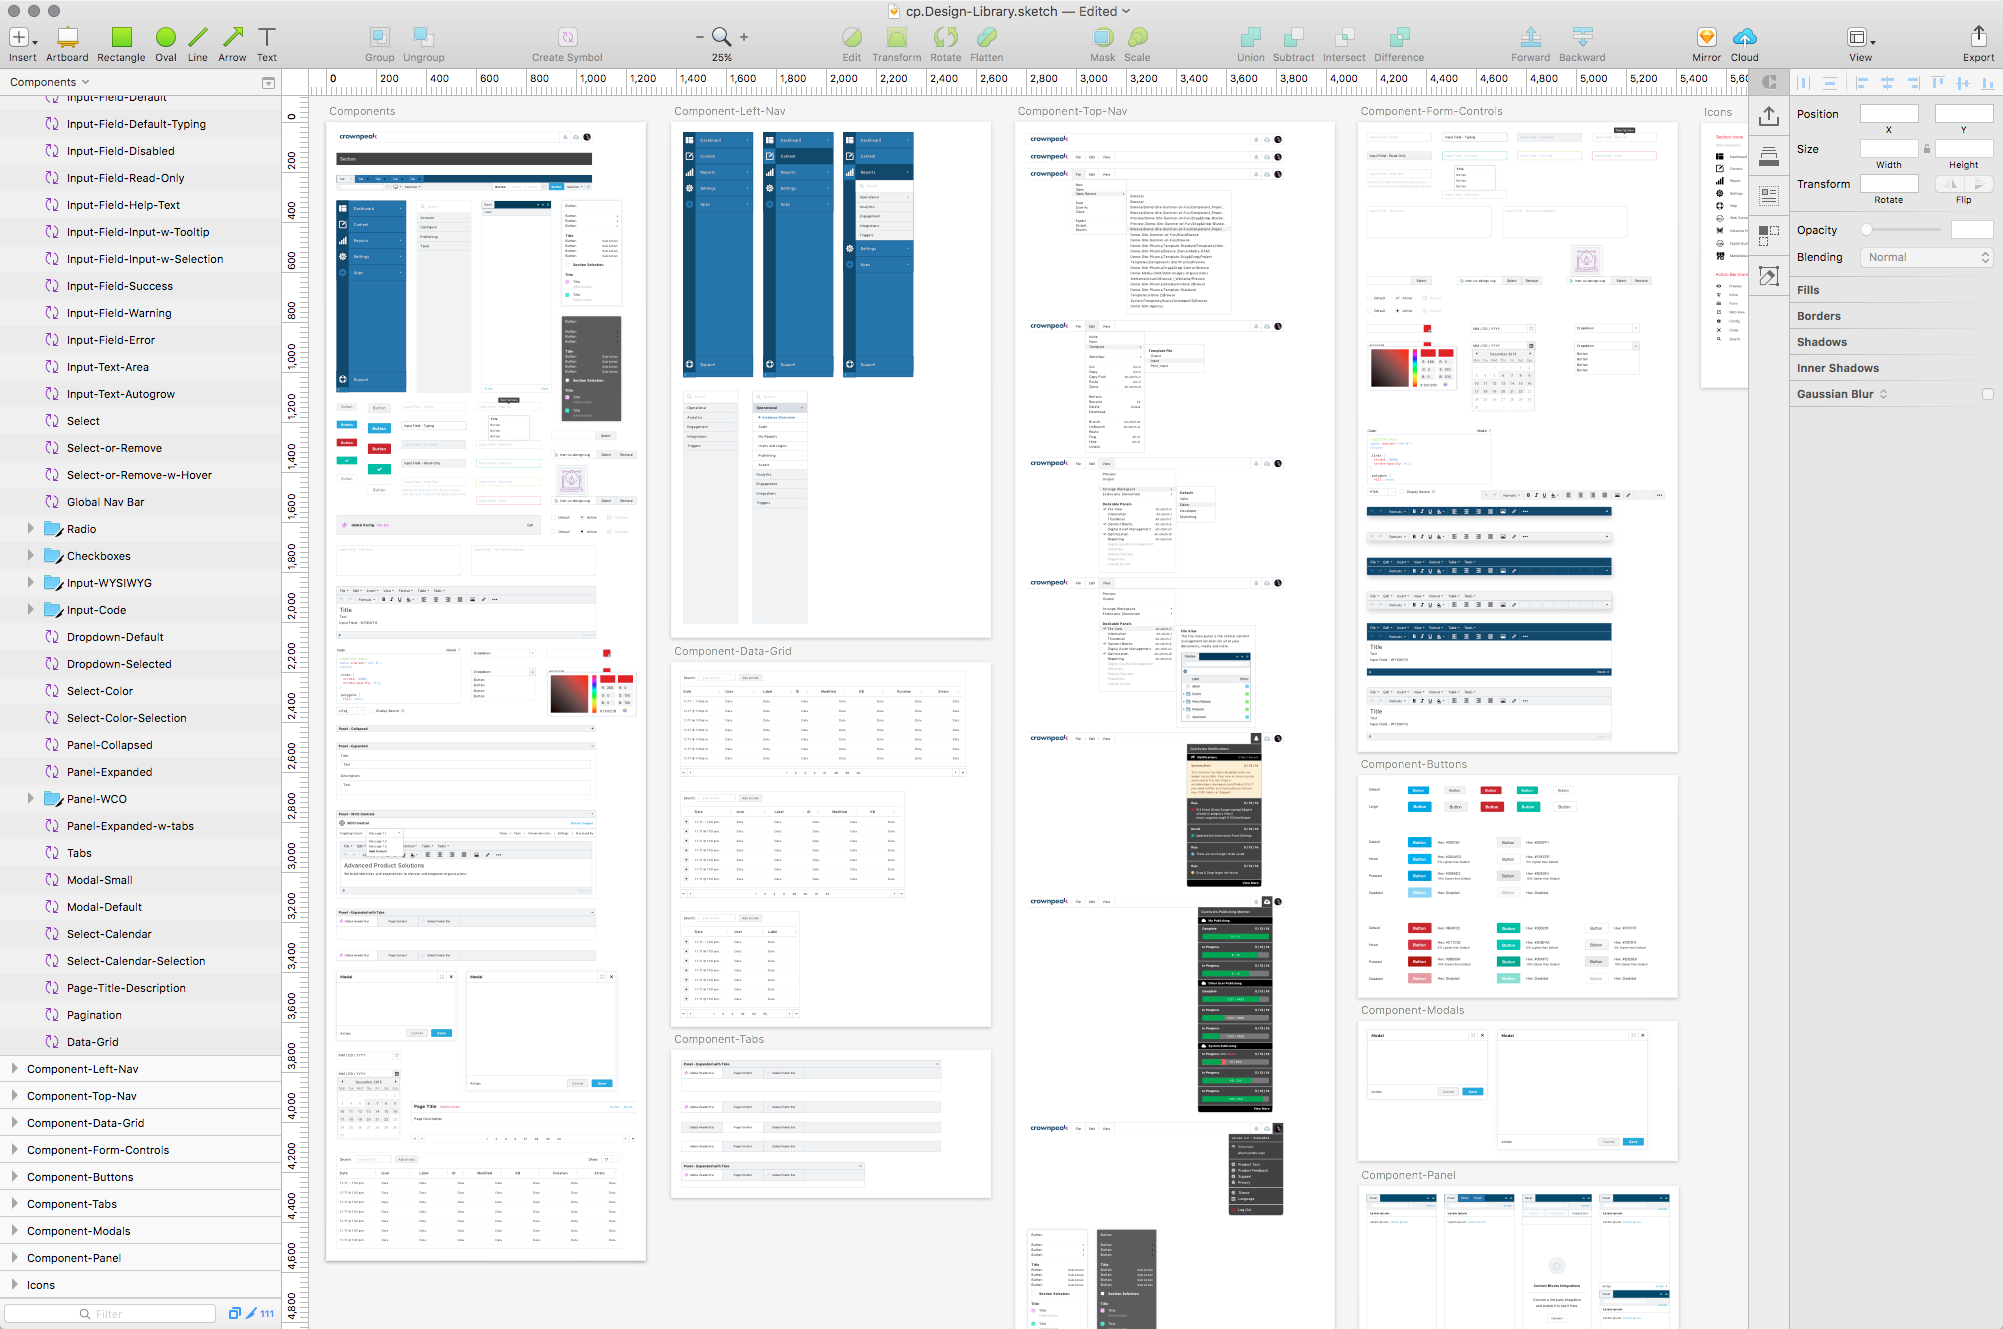
Task: Zoom in with the plus icon
Action: 744,37
